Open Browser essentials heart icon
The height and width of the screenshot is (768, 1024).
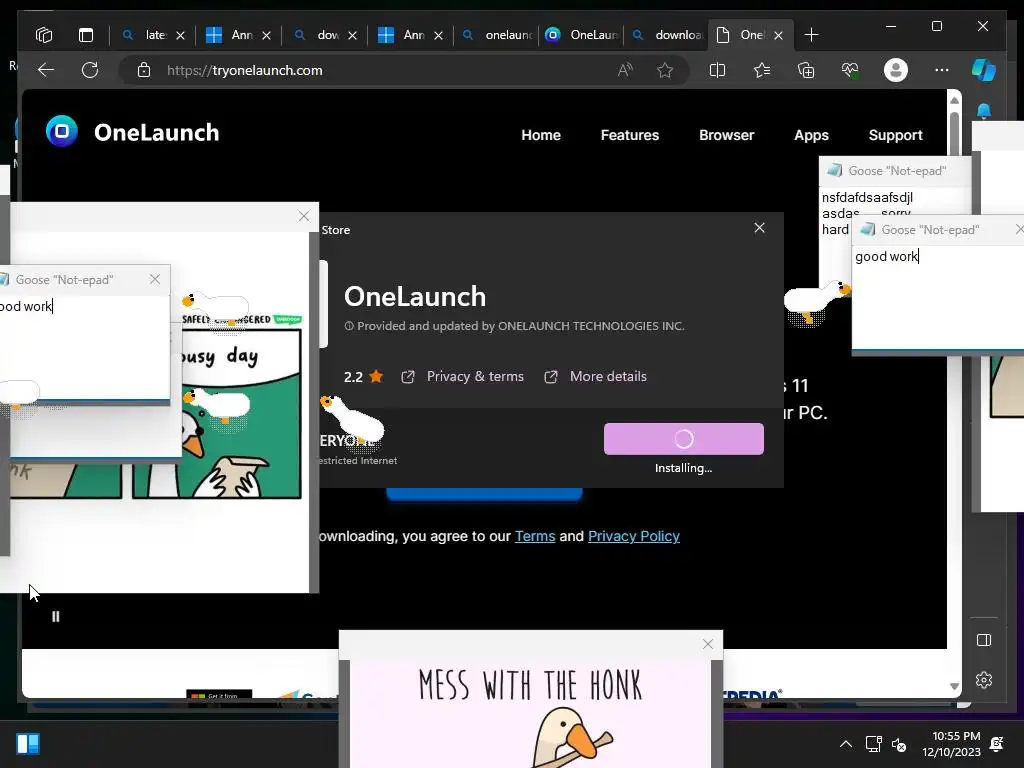tap(850, 70)
